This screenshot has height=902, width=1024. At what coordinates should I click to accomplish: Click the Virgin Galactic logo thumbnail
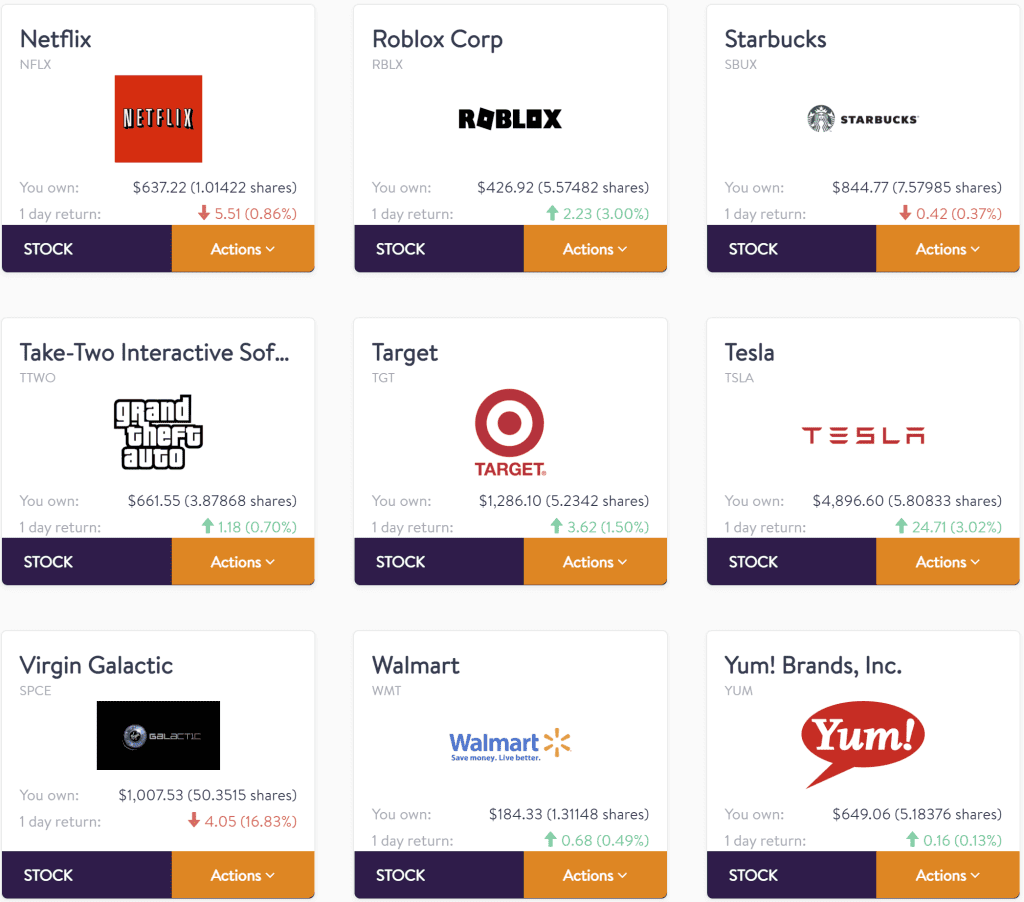point(158,735)
